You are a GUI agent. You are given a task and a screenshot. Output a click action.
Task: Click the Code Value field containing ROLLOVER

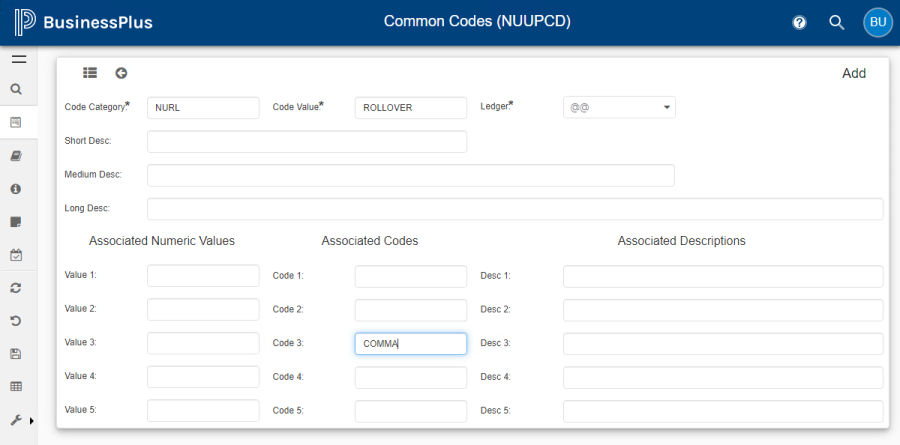coord(410,107)
